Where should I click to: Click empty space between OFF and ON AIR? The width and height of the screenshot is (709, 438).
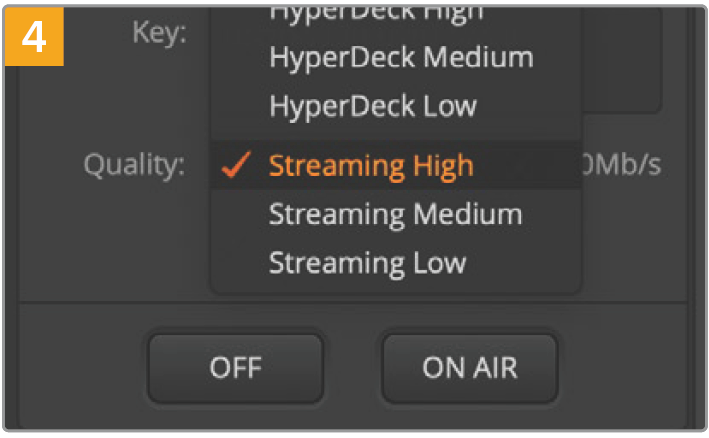point(352,367)
